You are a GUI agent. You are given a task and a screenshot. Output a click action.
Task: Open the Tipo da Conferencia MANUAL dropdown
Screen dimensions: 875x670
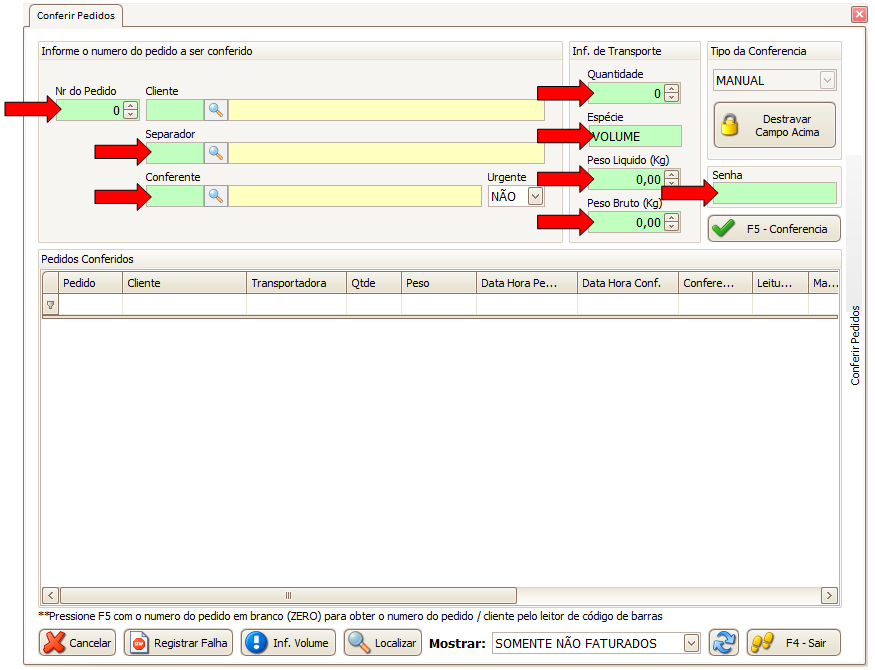pos(827,81)
